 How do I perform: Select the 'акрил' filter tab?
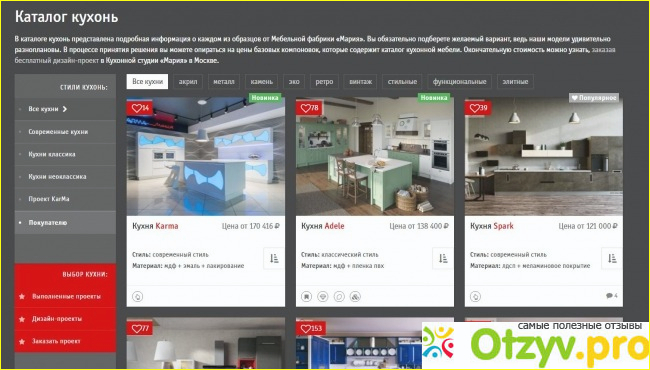pyautogui.click(x=188, y=82)
